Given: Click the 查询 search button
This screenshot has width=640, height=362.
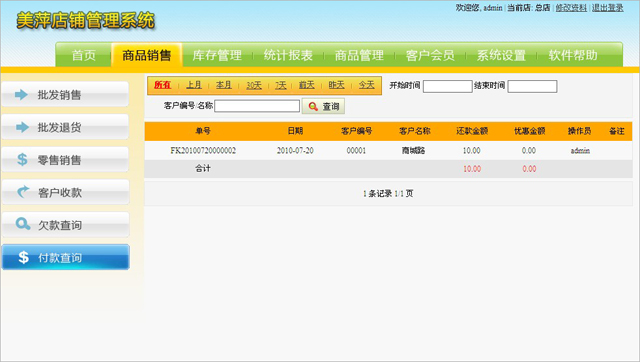Looking at the screenshot, I should (x=323, y=106).
